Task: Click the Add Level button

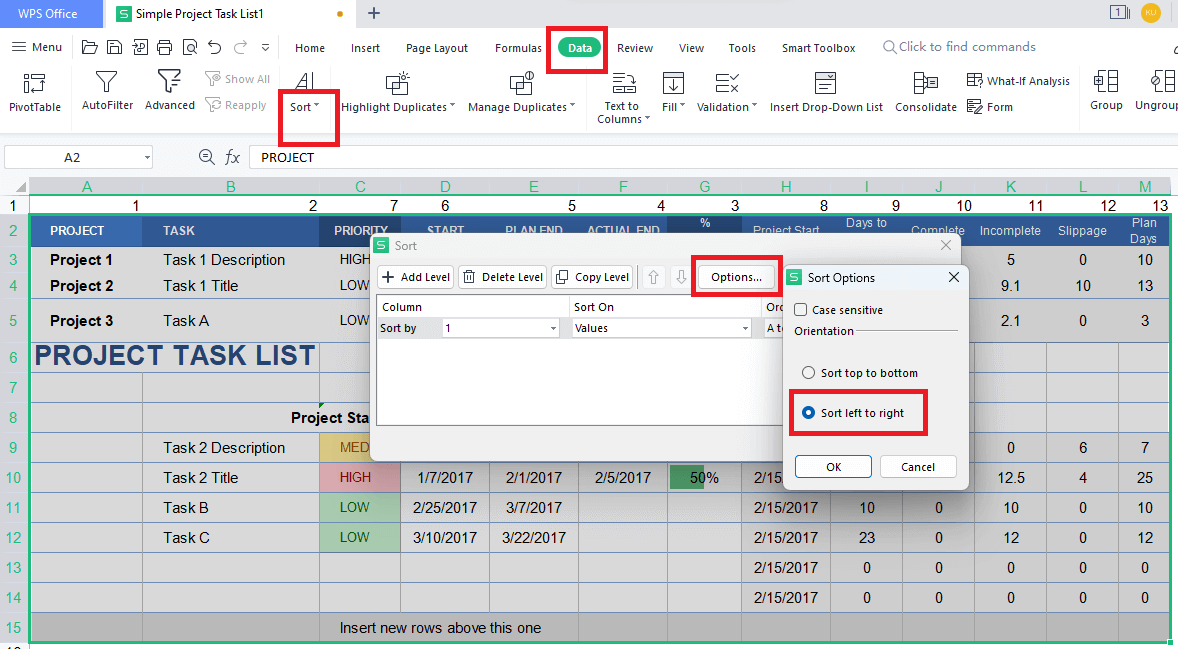Action: [416, 277]
